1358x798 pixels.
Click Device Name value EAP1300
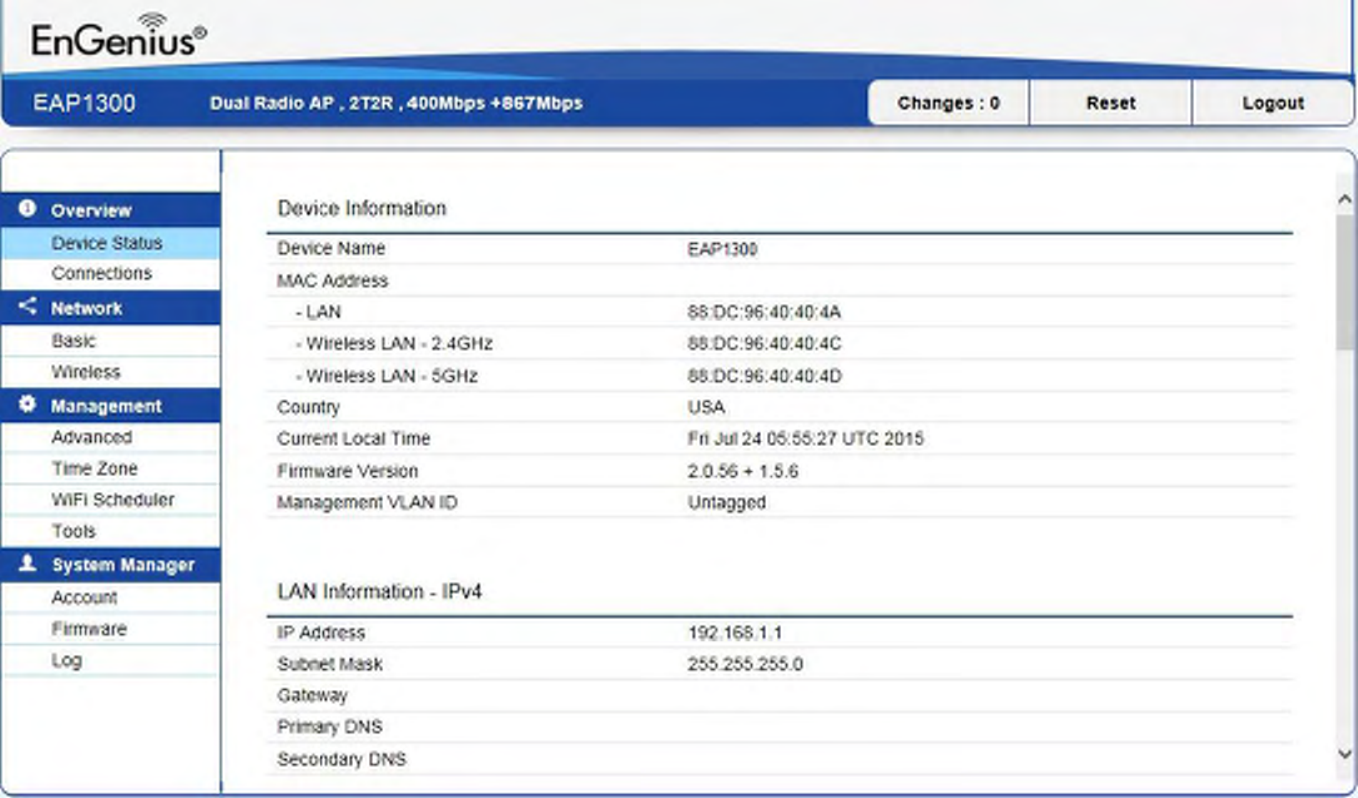[722, 249]
